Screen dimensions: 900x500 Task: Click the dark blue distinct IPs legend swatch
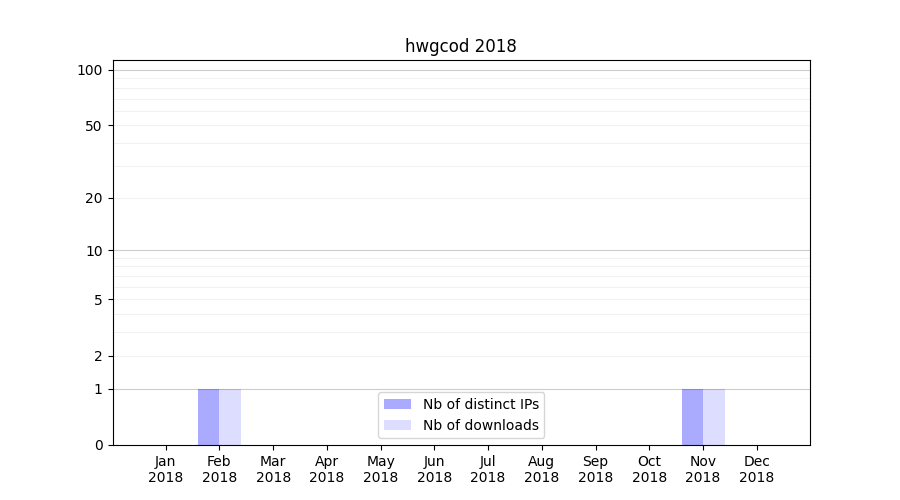pos(397,404)
